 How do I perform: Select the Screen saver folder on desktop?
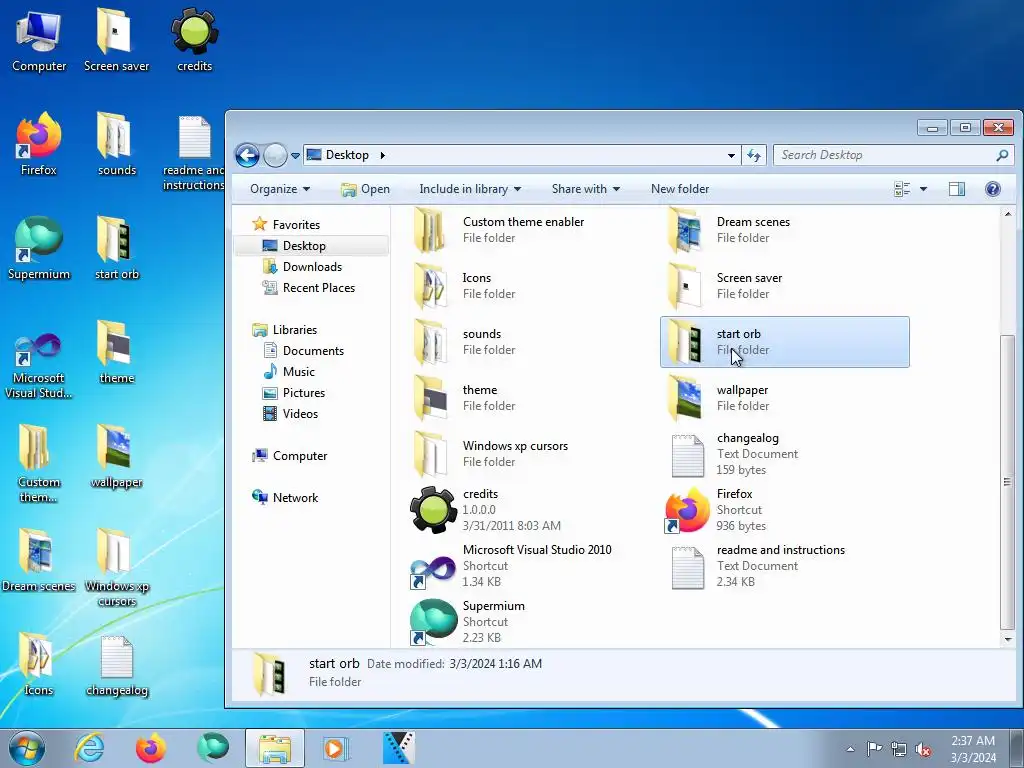click(x=116, y=40)
